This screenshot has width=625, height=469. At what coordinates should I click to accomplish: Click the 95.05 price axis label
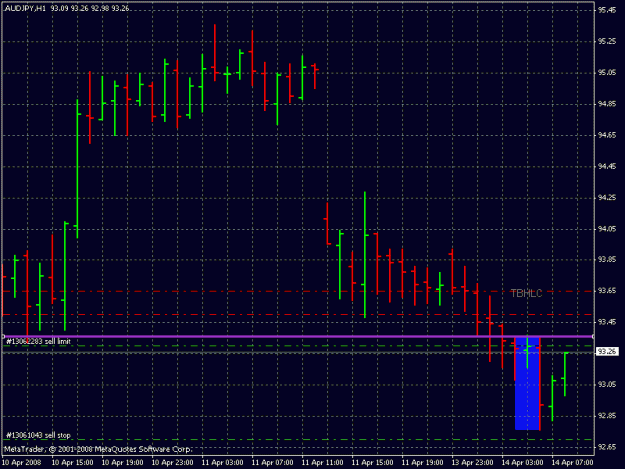(x=607, y=73)
